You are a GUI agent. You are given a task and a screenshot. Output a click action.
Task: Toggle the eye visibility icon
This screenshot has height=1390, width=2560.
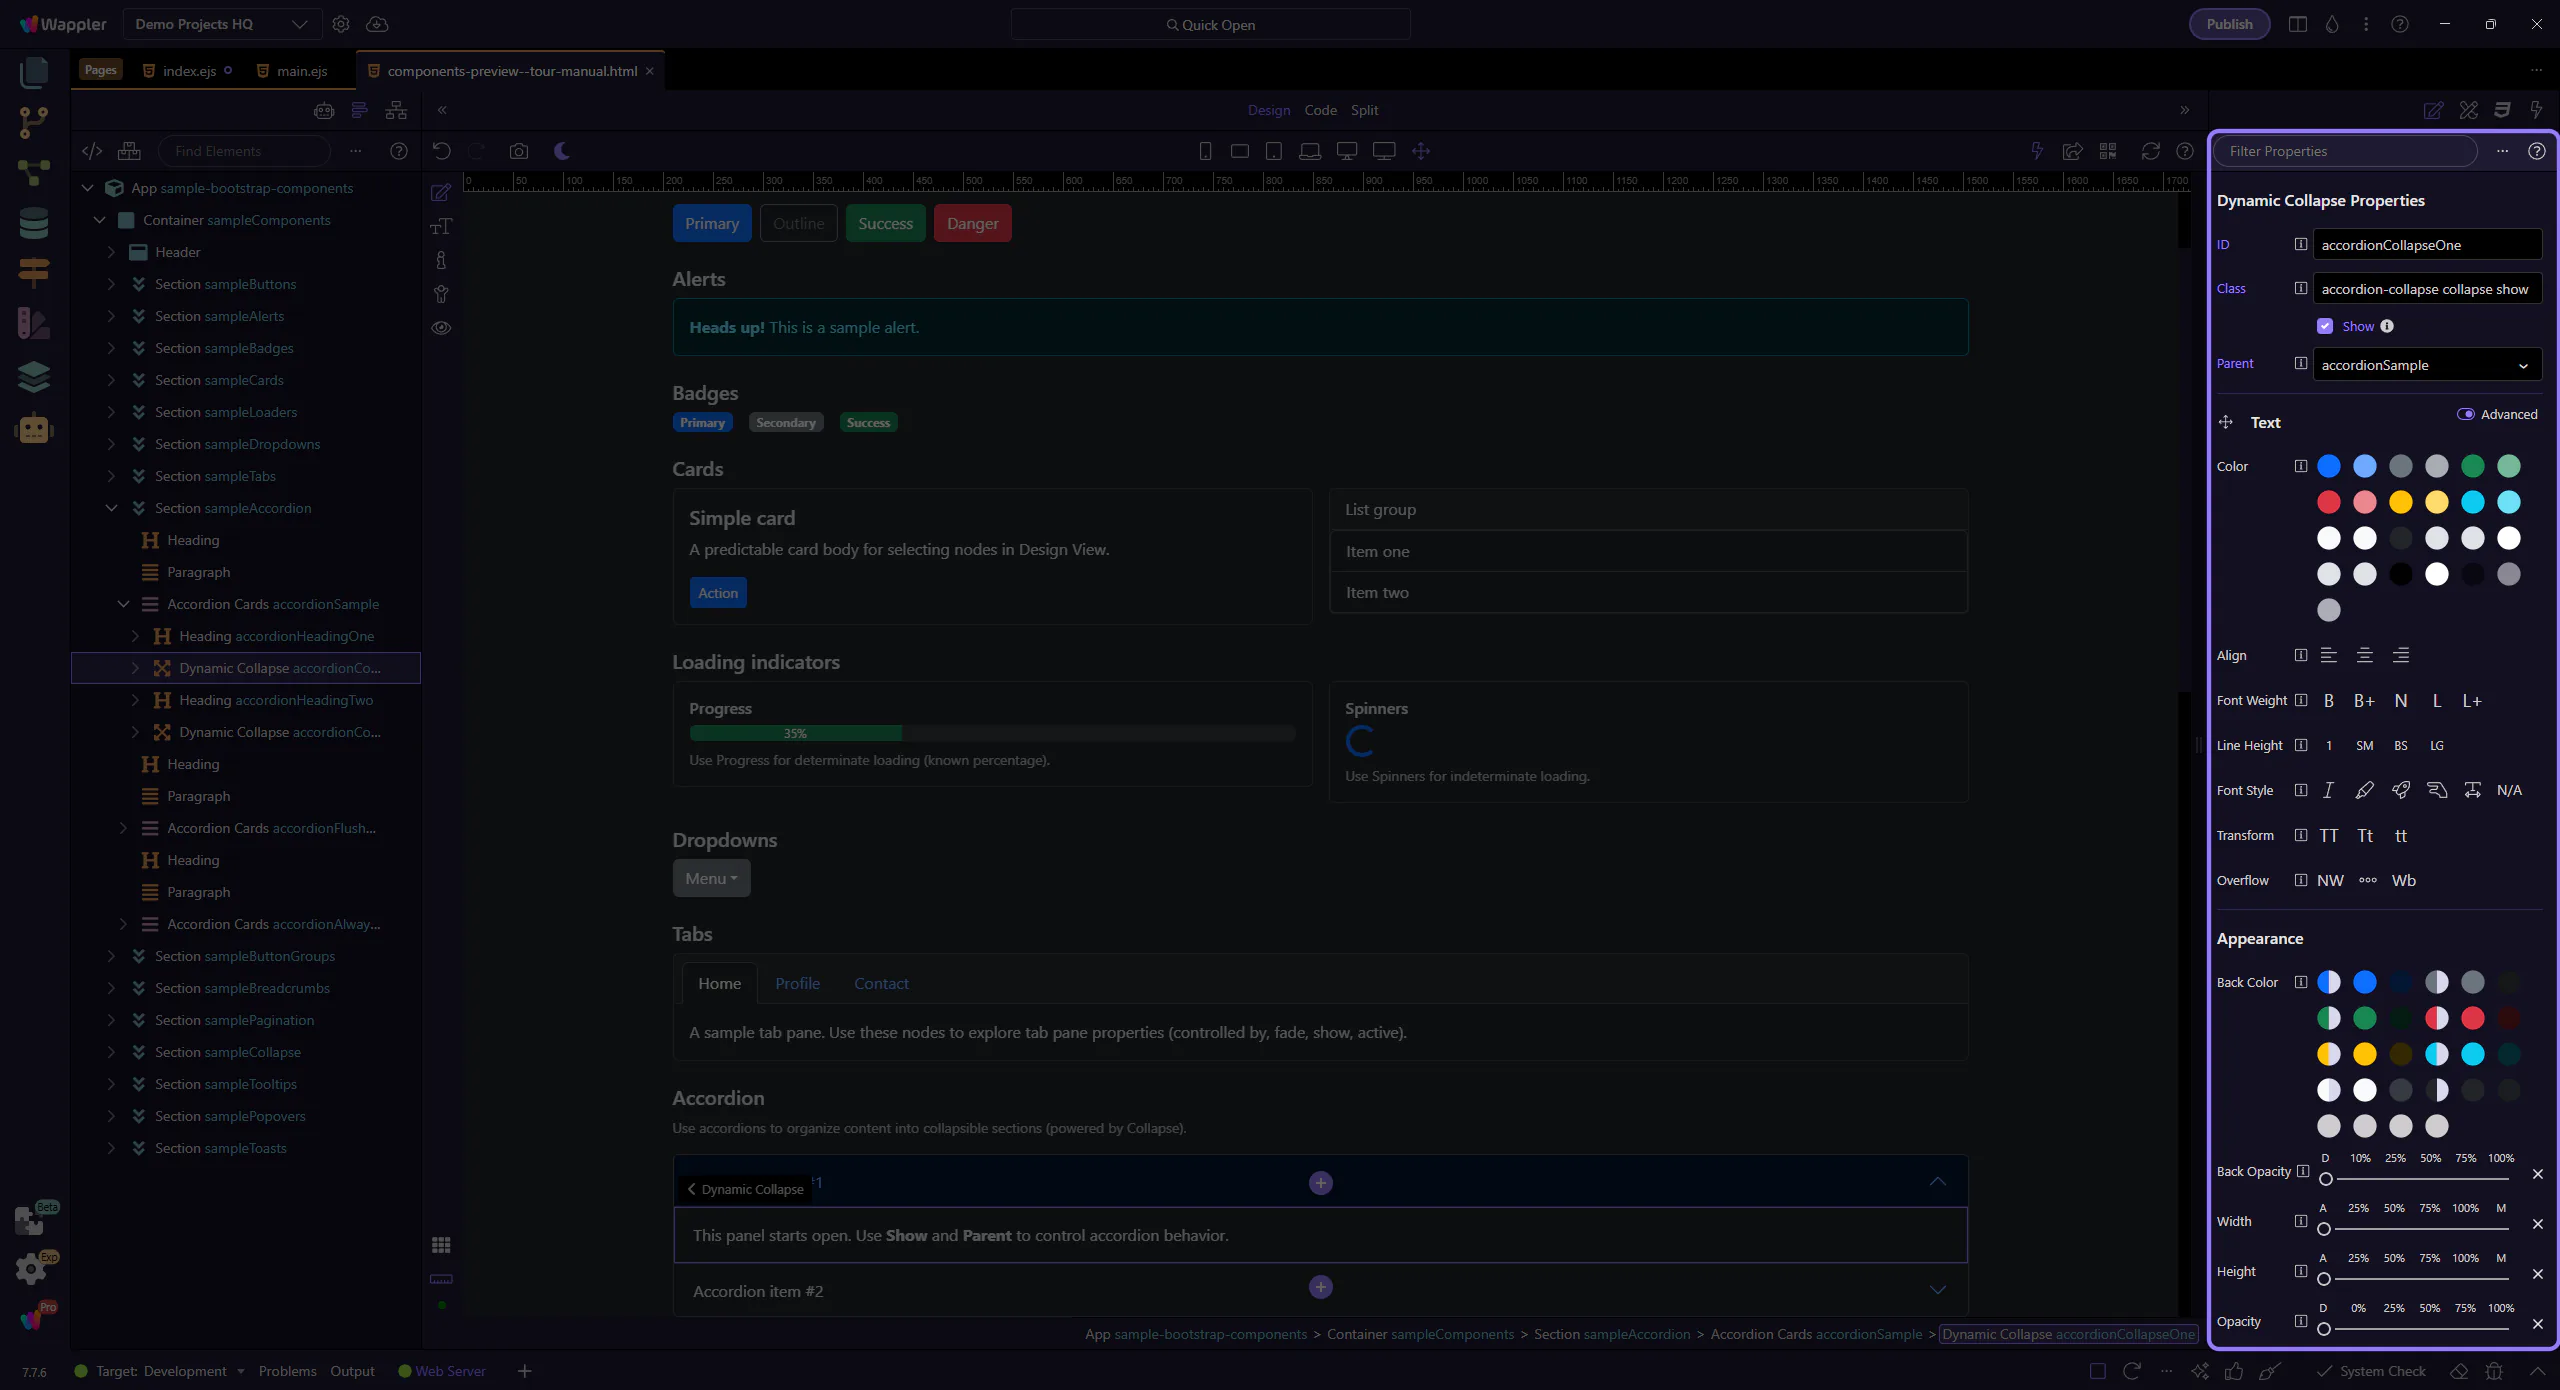tap(441, 328)
